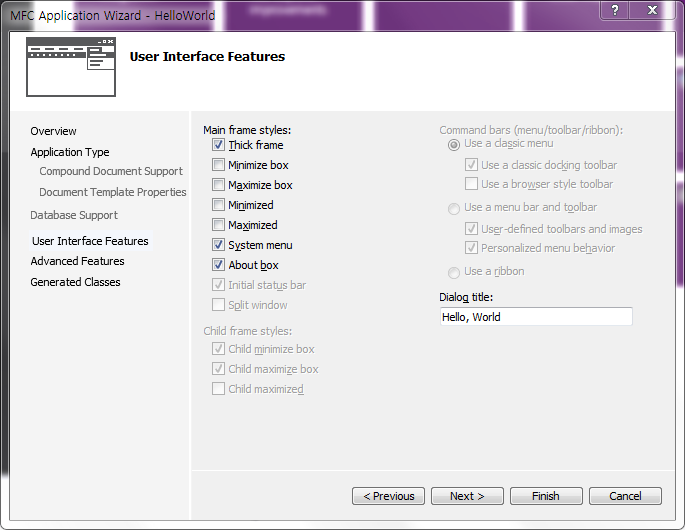Go to the Overview page

(x=53, y=131)
